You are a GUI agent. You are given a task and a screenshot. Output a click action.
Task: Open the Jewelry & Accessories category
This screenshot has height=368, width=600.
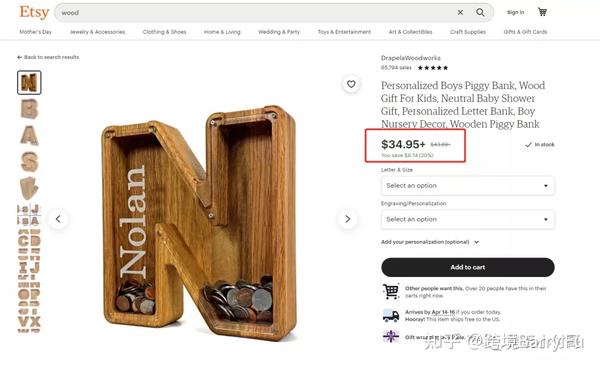pyautogui.click(x=97, y=32)
